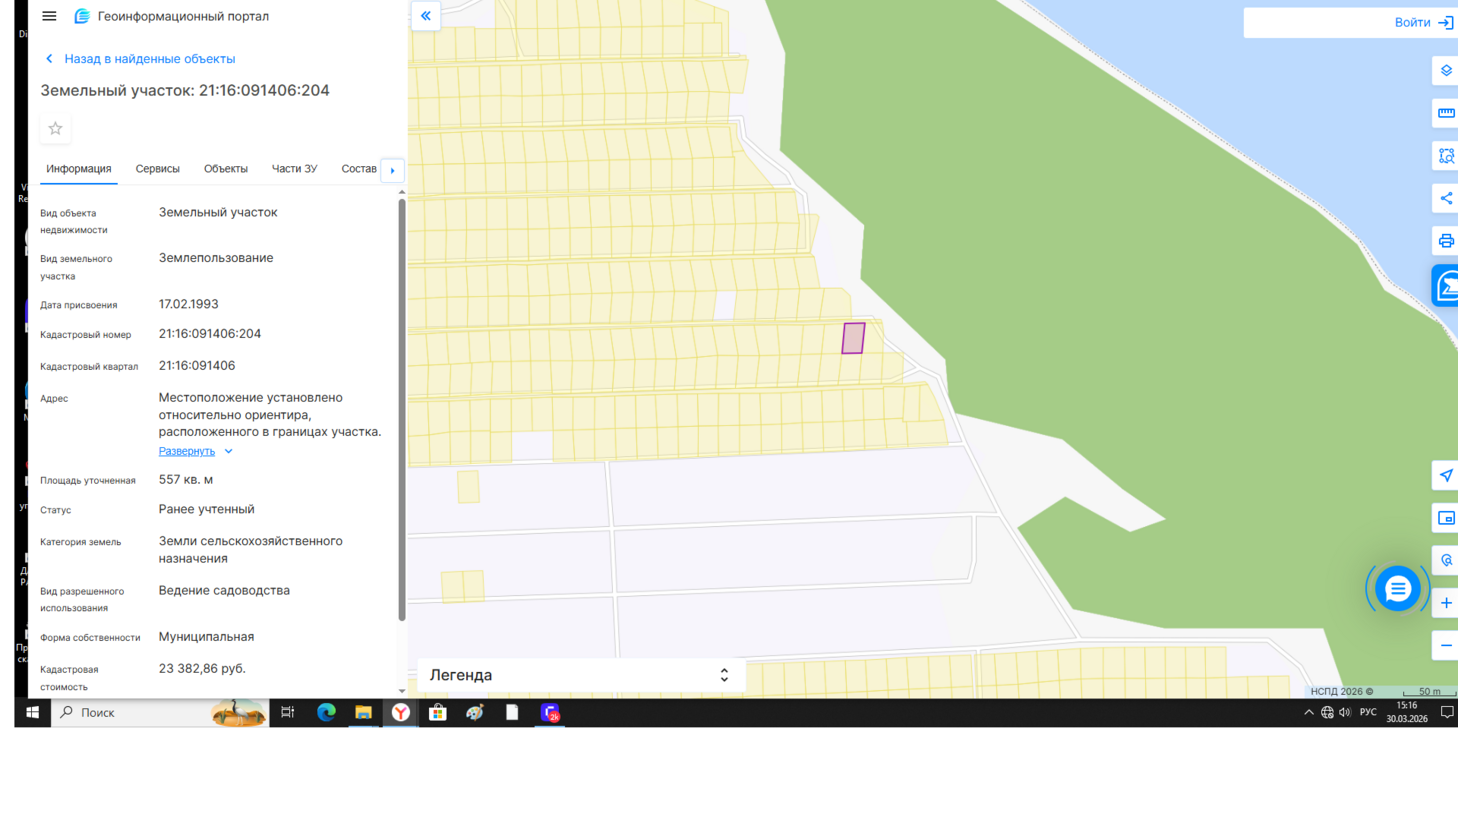Viewport: 1458px width, 820px height.
Task: Open the Части ЗУ tab
Action: [294, 169]
